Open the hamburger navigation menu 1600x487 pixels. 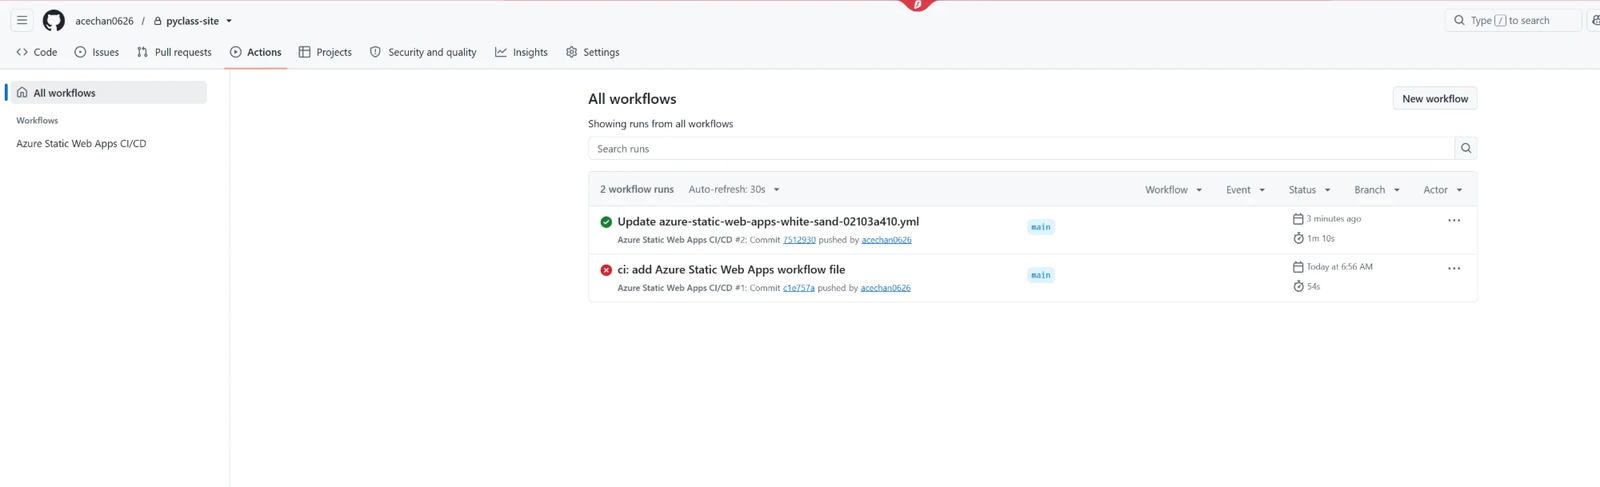point(22,20)
